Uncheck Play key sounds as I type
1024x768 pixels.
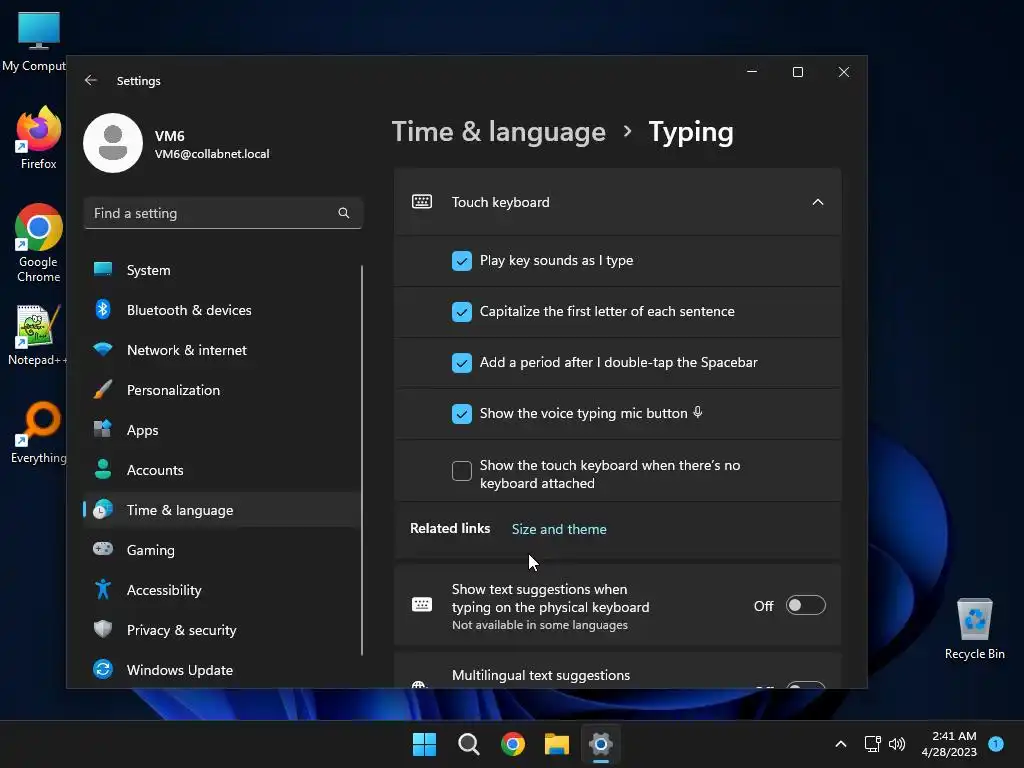coord(462,261)
